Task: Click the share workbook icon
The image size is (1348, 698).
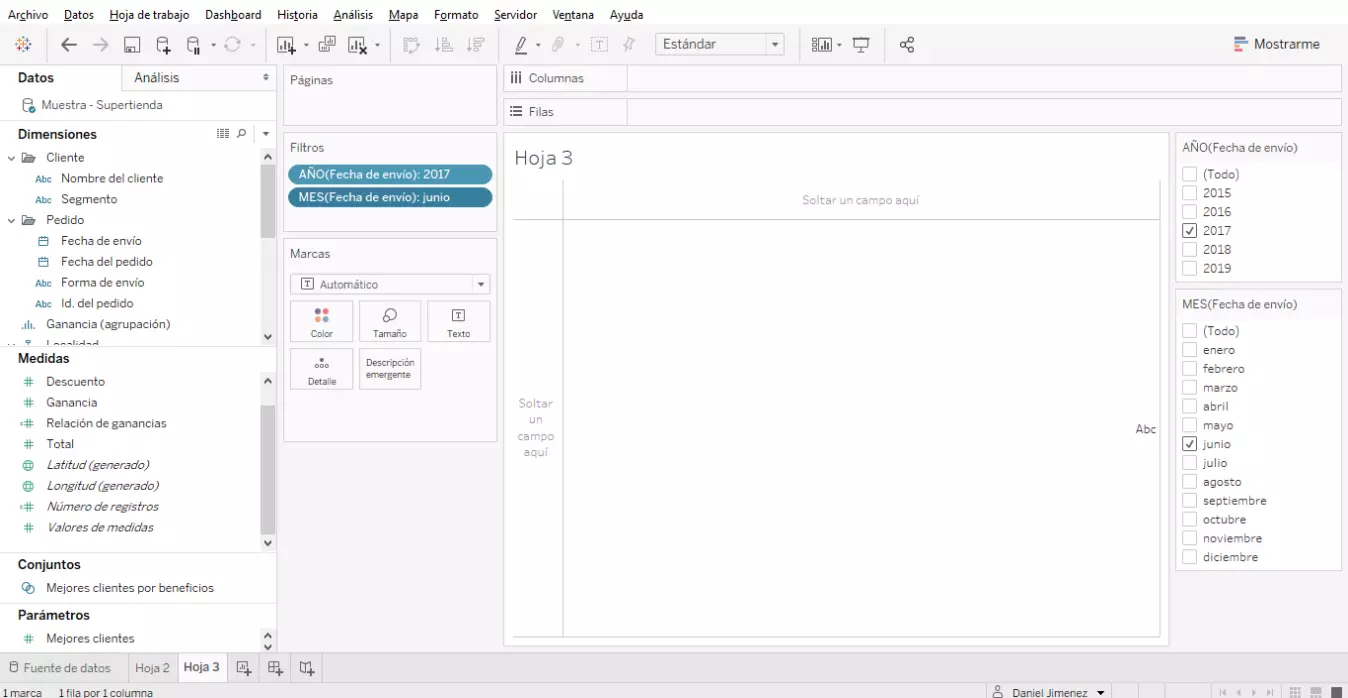Action: (x=907, y=45)
